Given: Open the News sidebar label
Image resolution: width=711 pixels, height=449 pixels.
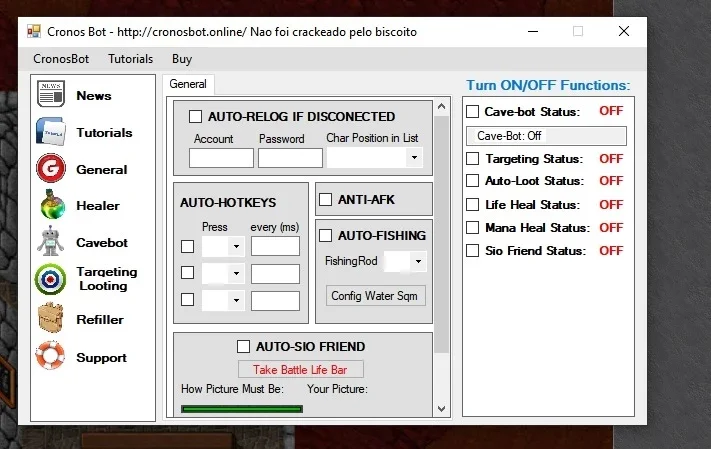Looking at the screenshot, I should pyautogui.click(x=94, y=96).
